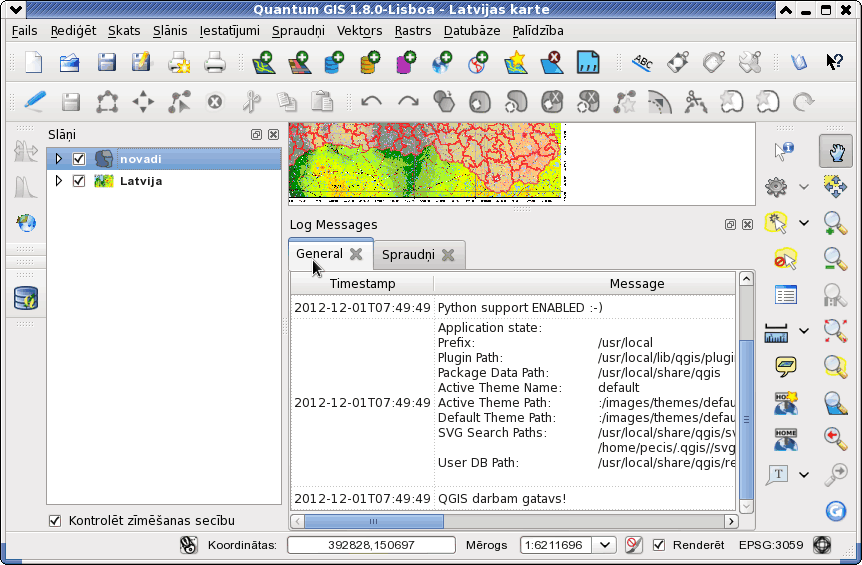Open the select features tool dropdown arrow
This screenshot has height=565, width=862.
click(804, 223)
